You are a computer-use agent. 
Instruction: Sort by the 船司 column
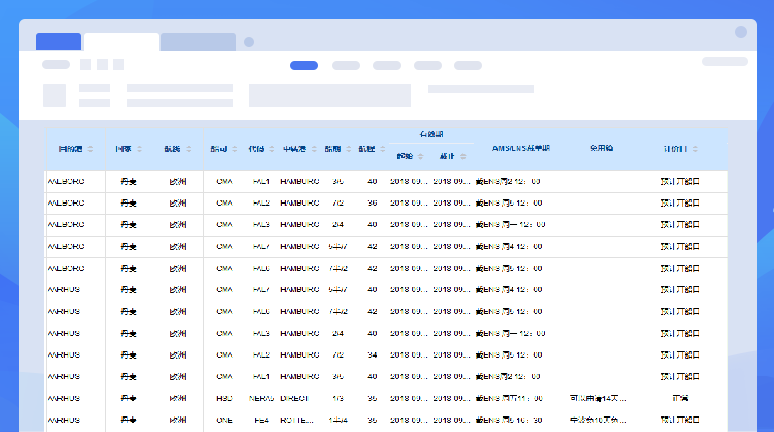(x=235, y=149)
